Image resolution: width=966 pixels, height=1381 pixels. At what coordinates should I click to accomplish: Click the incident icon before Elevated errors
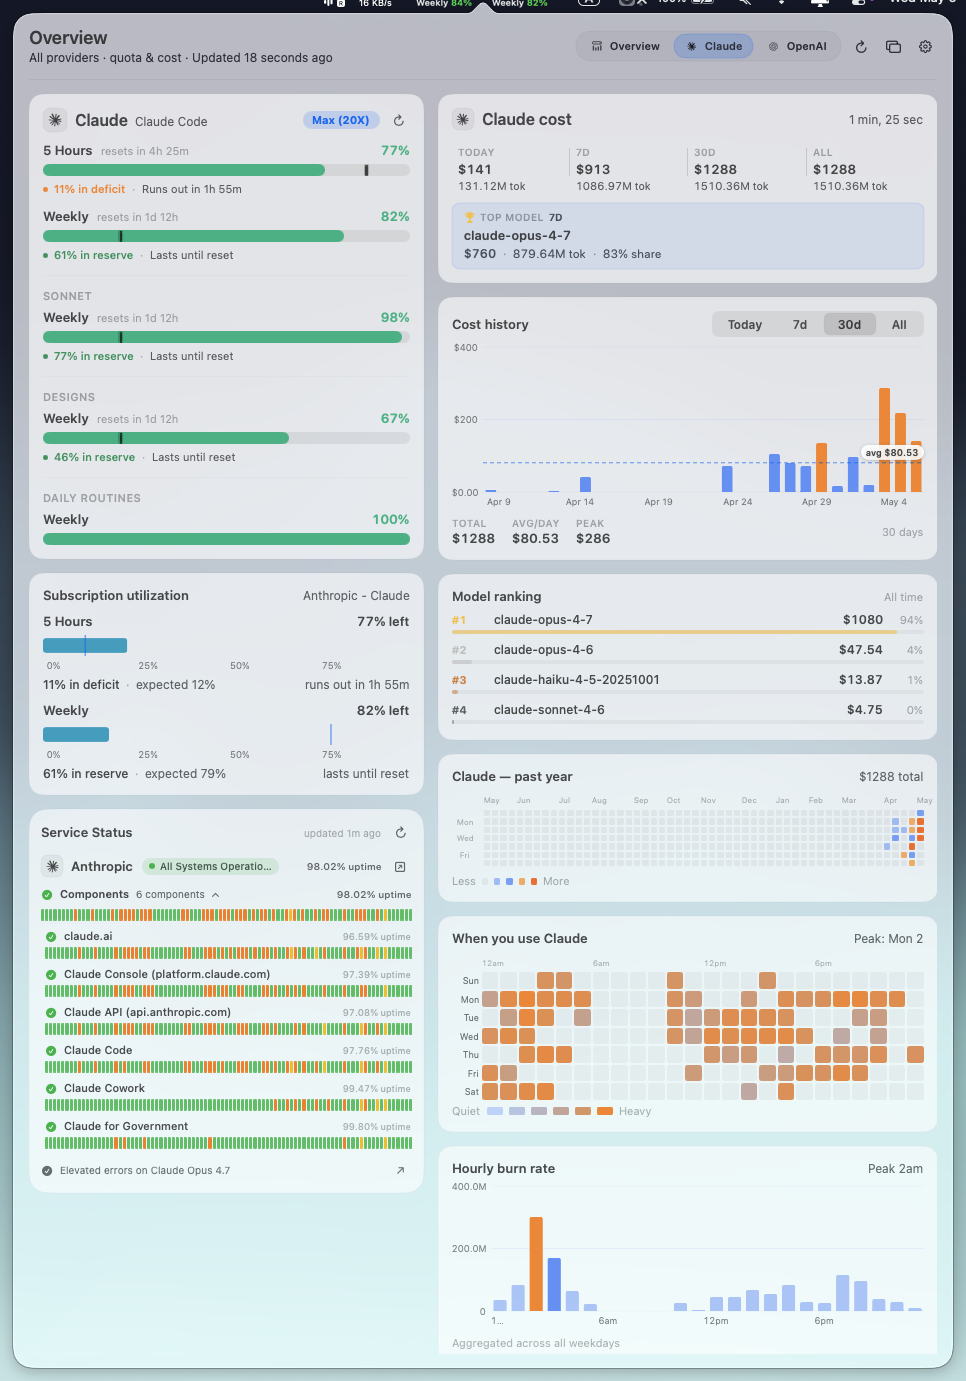click(47, 1171)
